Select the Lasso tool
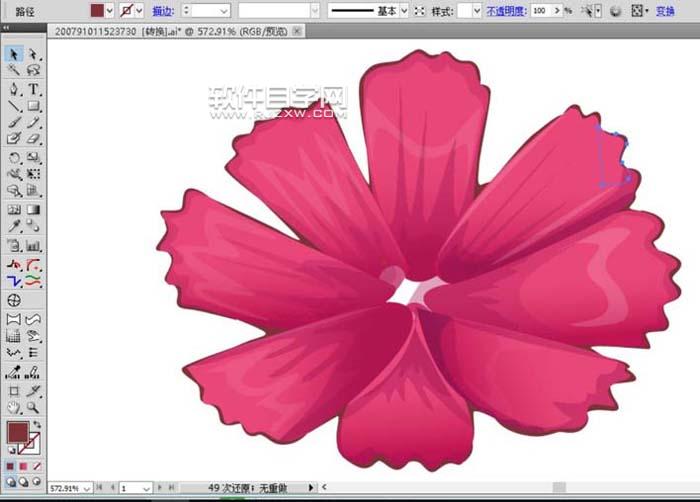 pos(33,71)
